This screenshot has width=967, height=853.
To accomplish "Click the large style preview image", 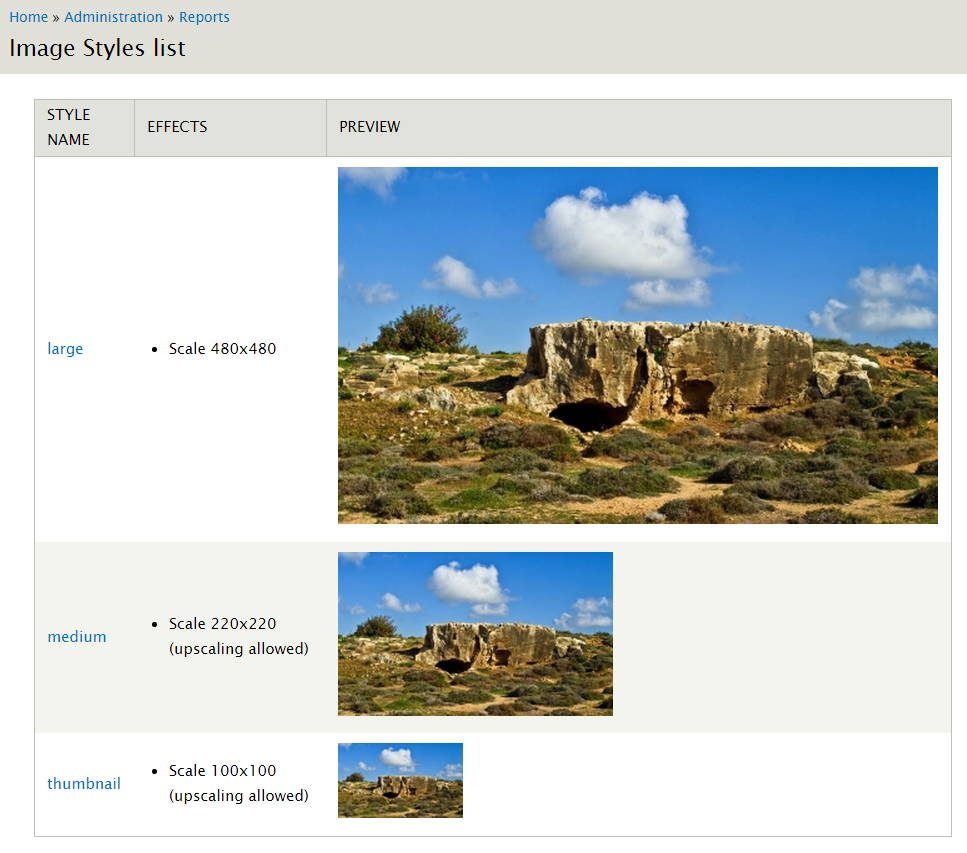I will coord(637,345).
